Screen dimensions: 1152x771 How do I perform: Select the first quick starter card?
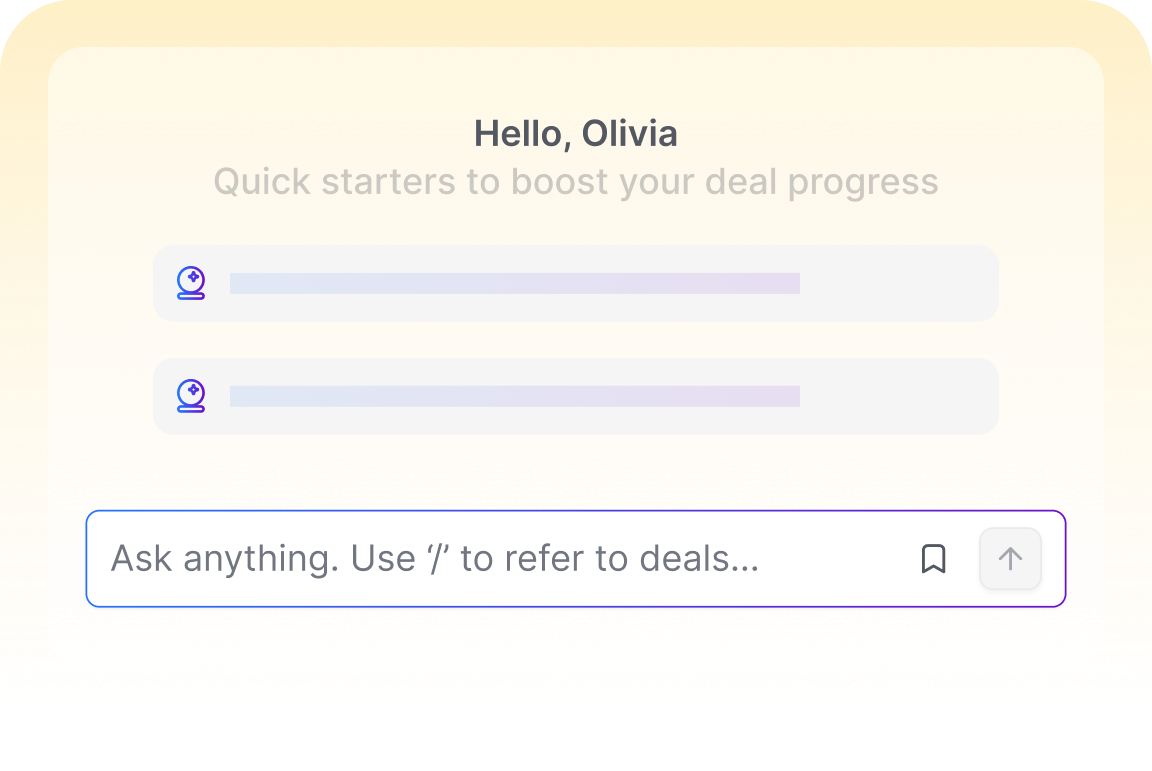[x=575, y=283]
